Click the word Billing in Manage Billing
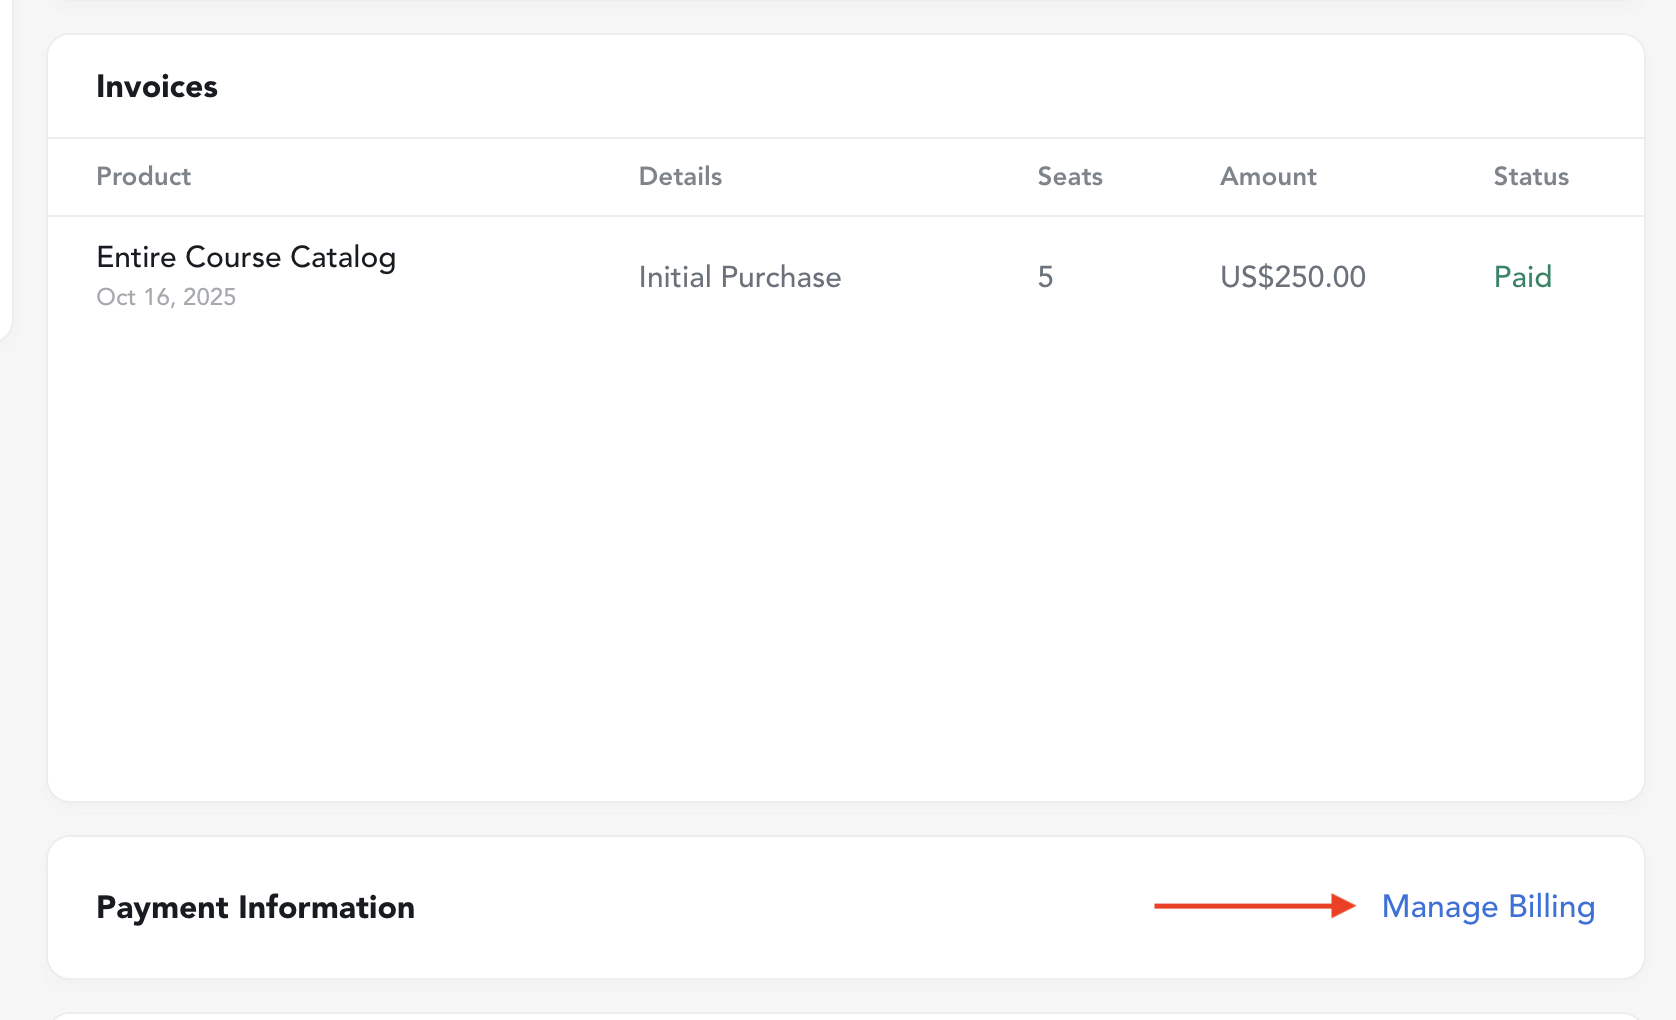Viewport: 1676px width, 1020px height. 1551,907
